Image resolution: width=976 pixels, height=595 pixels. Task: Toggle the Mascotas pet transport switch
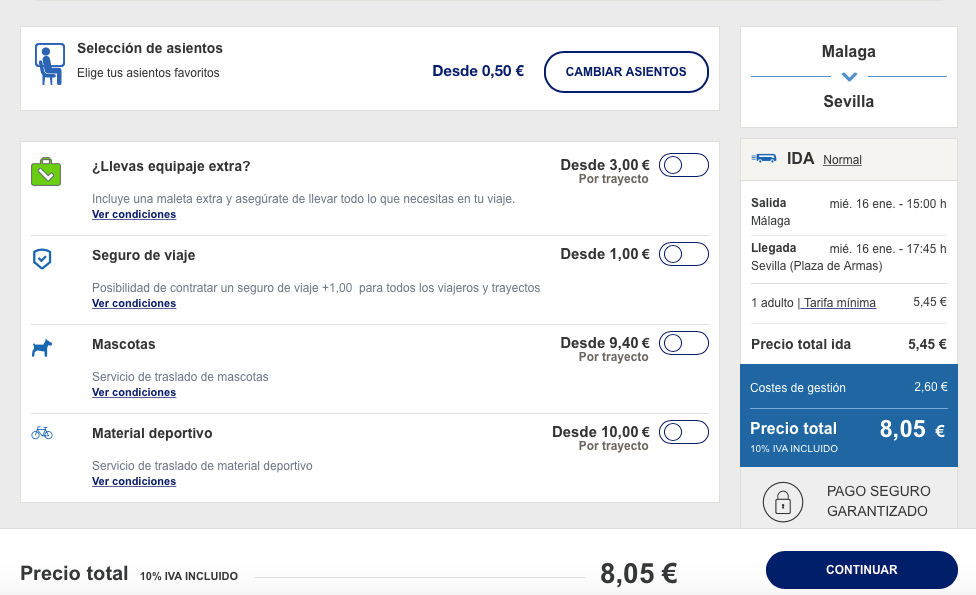click(684, 344)
